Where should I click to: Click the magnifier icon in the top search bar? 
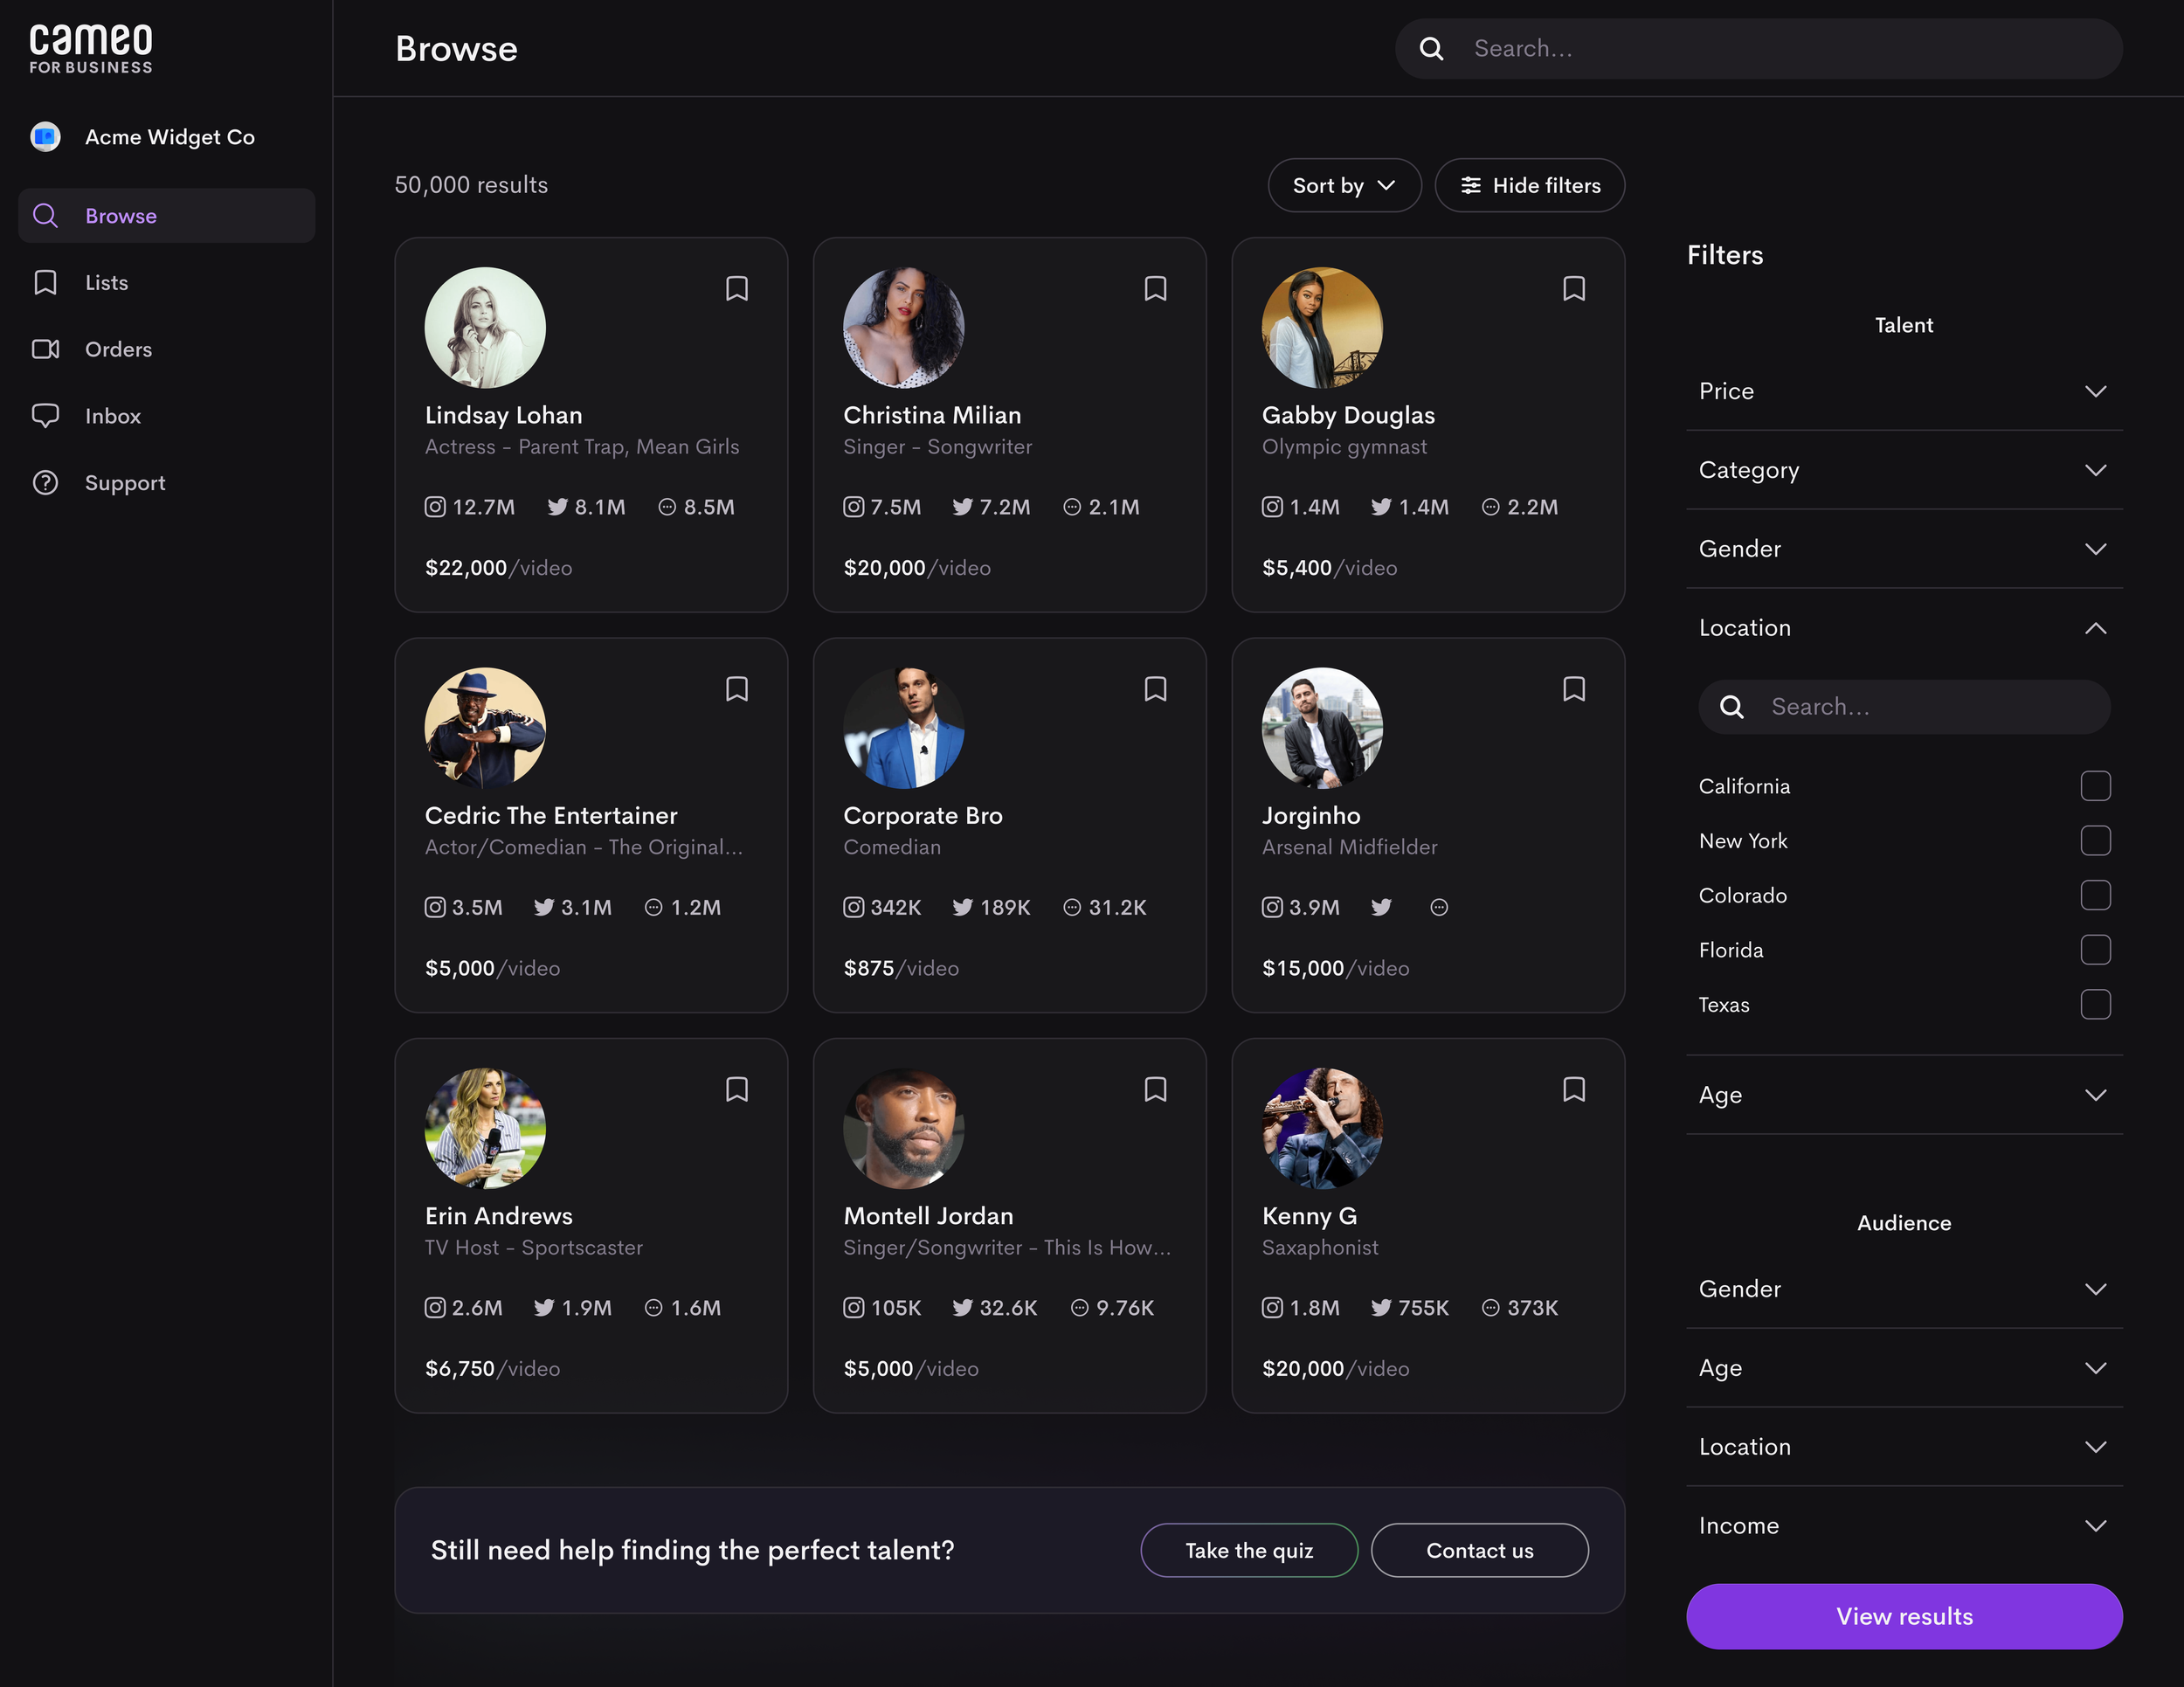1431,49
